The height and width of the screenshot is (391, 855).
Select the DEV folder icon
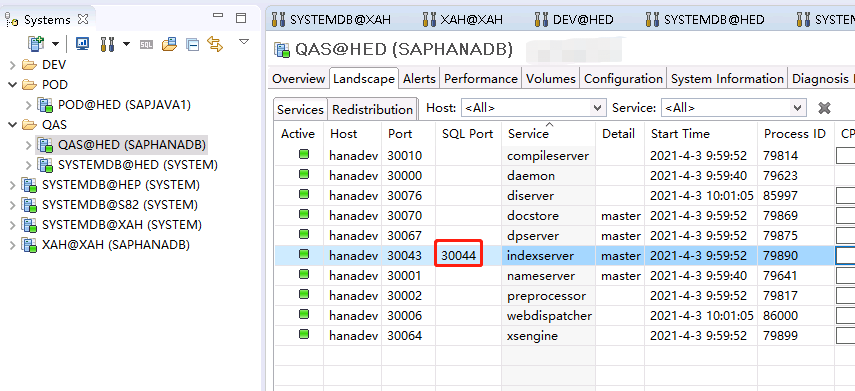click(29, 65)
